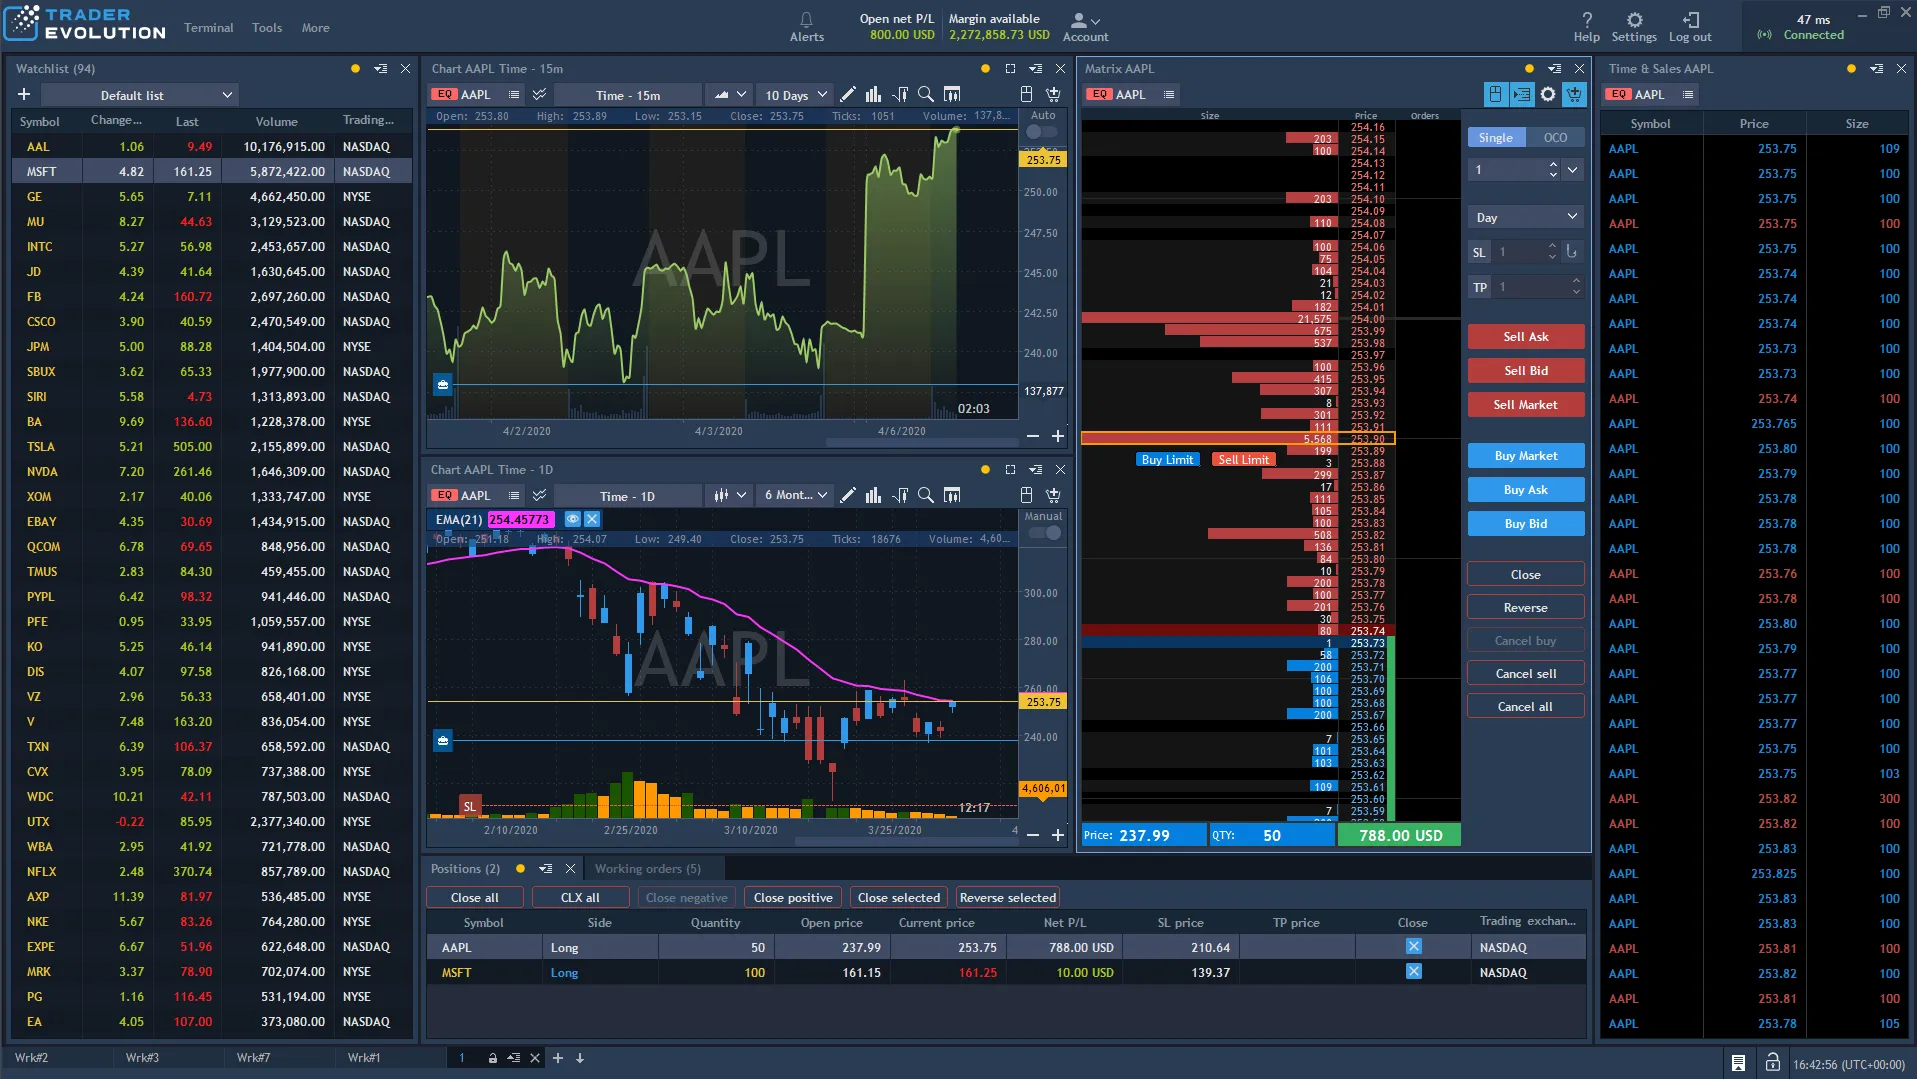Open the Alerts bell icon
This screenshot has width=1917, height=1079.
click(x=806, y=19)
